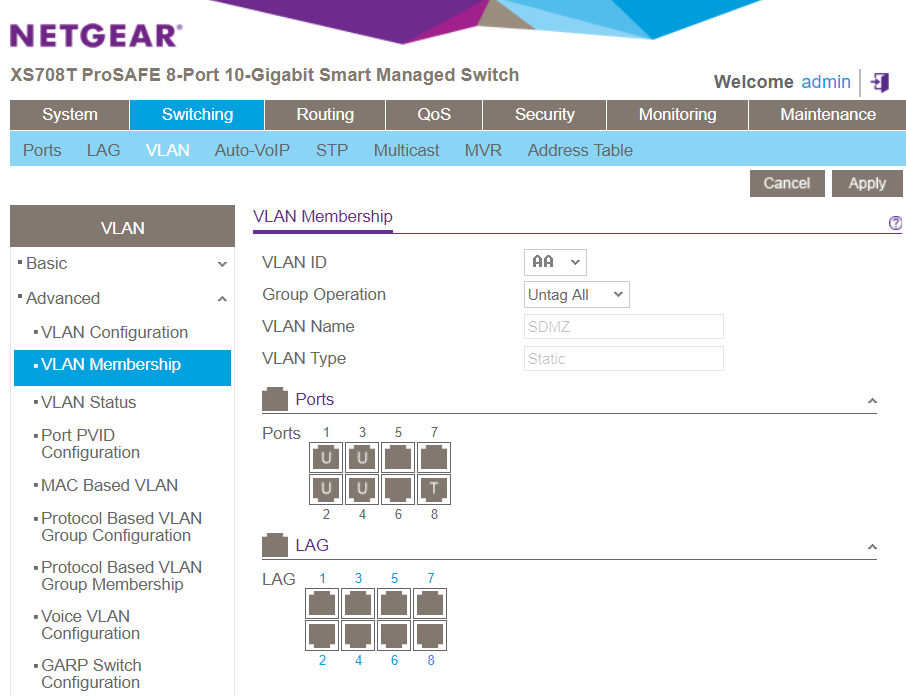The image size is (906, 696).
Task: Toggle tagged port 8 membership
Action: pos(434,489)
